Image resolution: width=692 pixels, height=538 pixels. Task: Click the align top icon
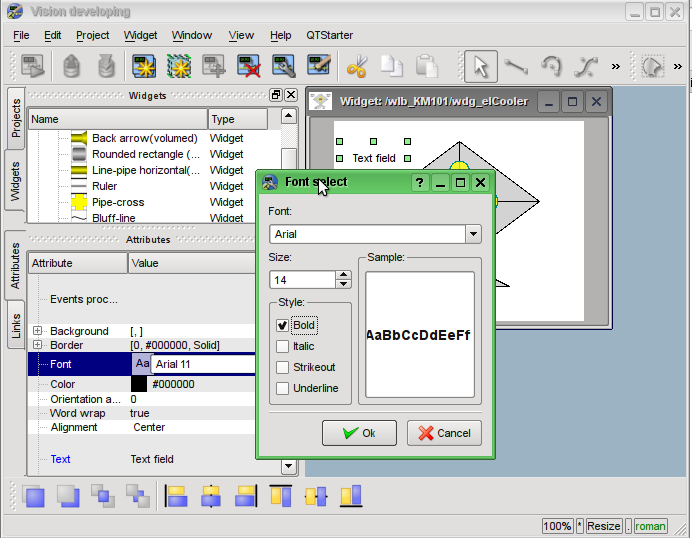point(281,496)
